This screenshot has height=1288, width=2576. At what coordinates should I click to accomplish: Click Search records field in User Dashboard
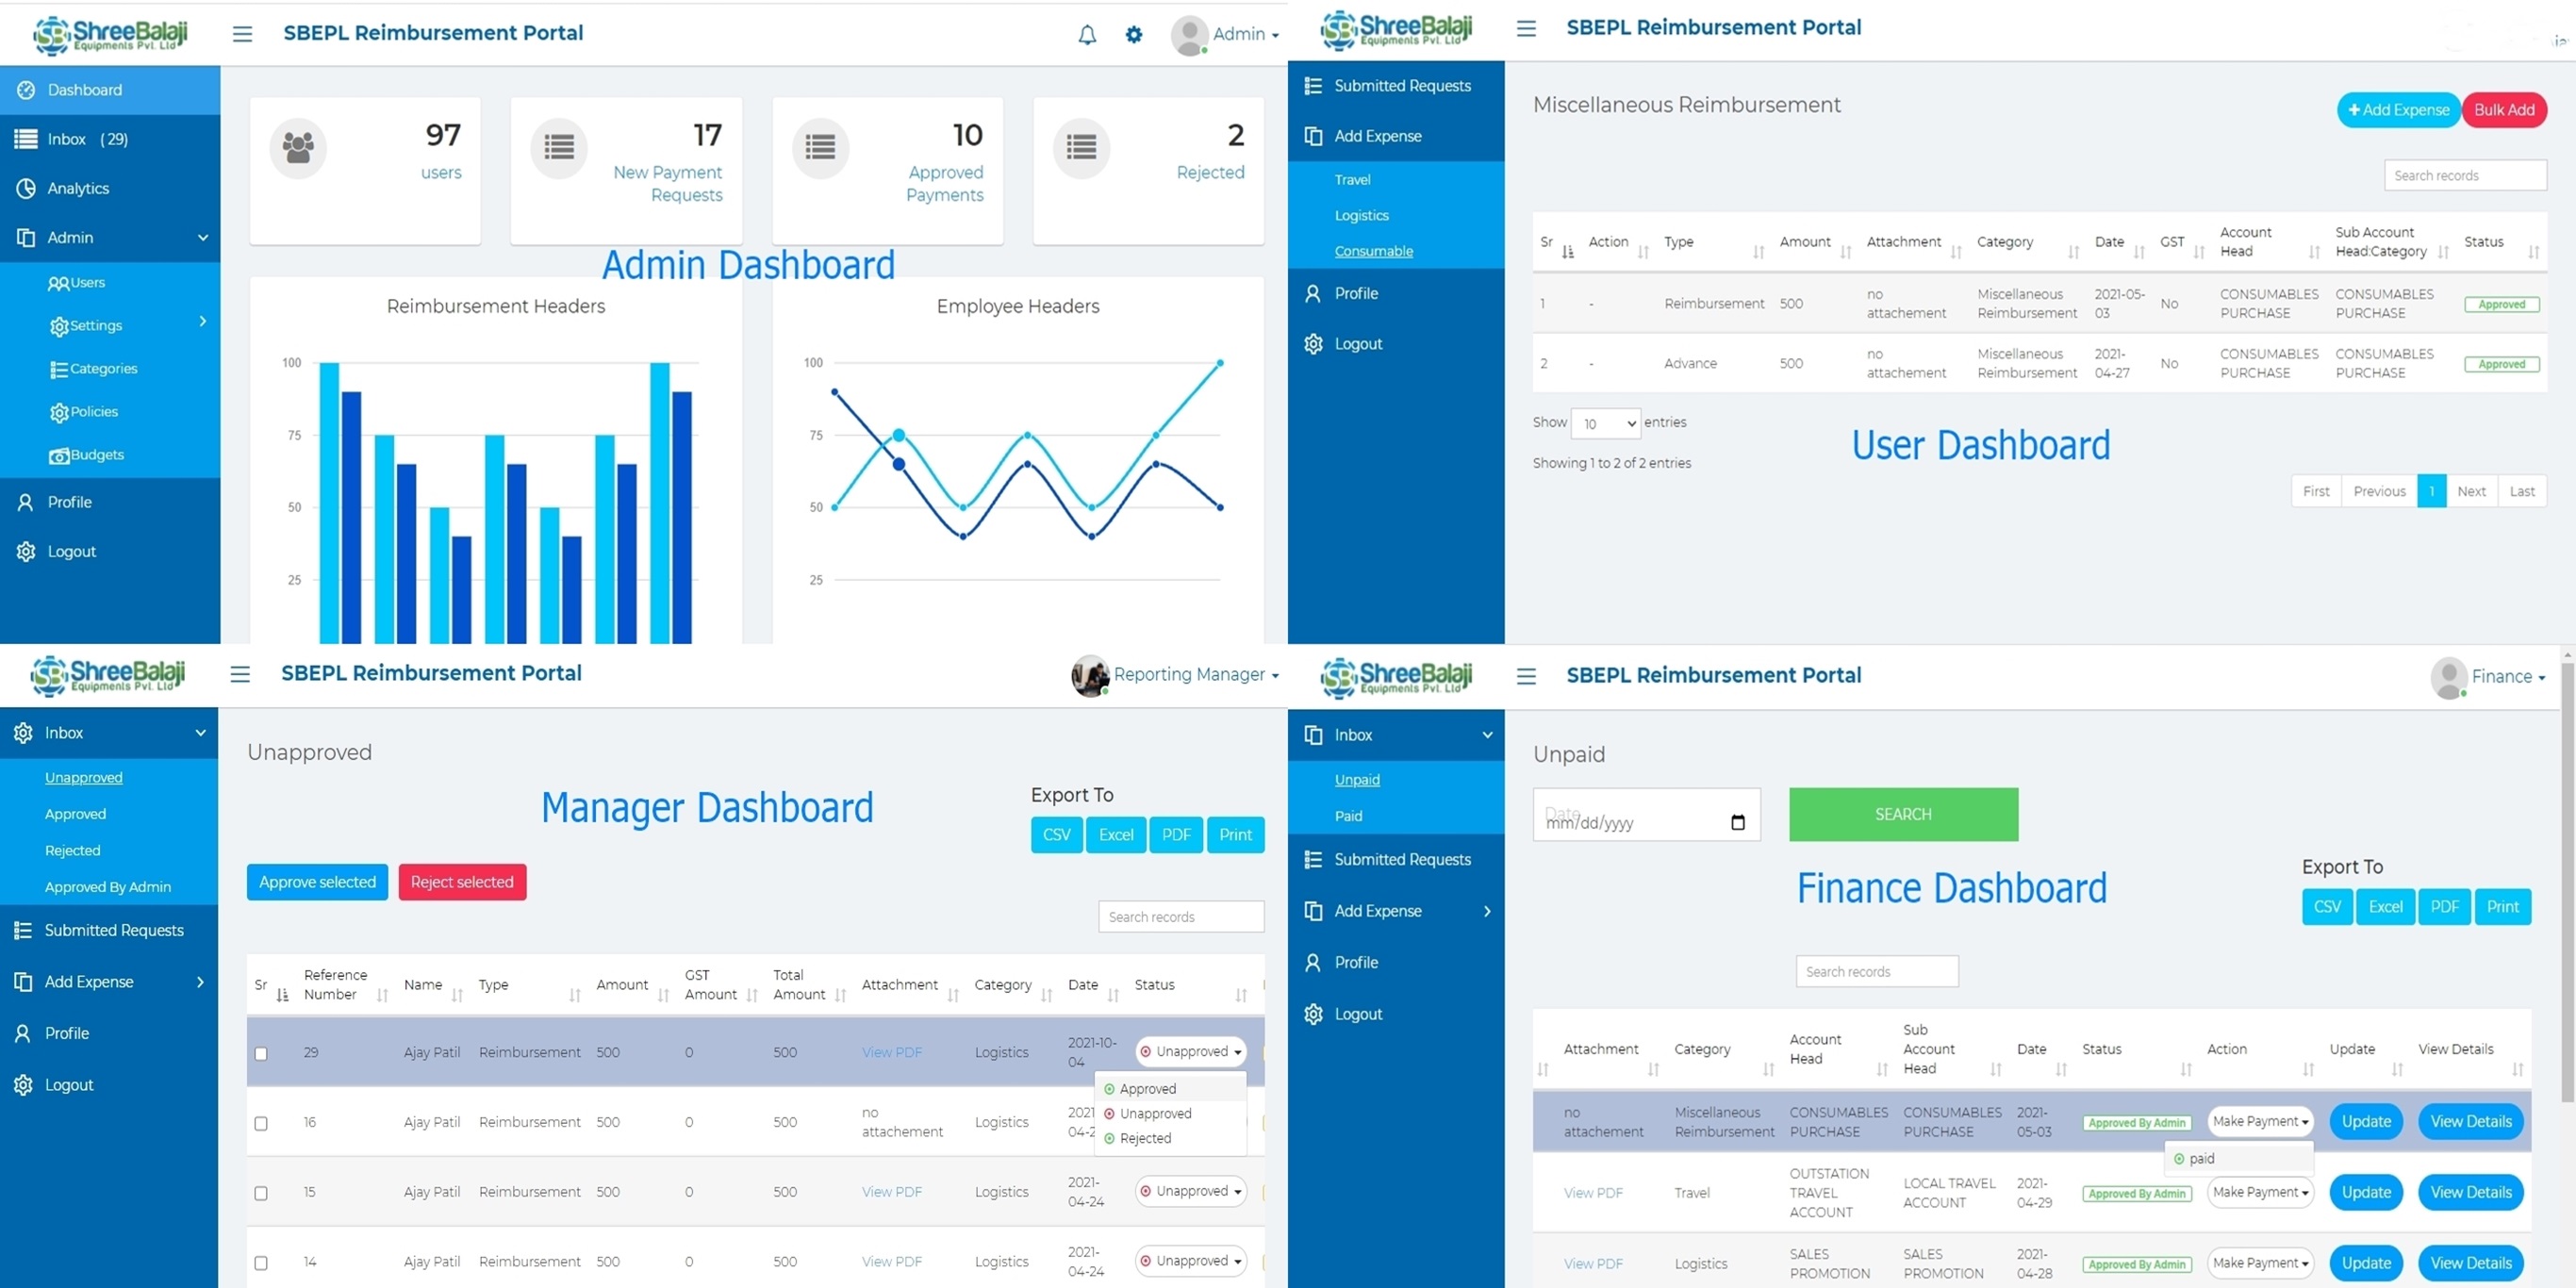[2464, 175]
